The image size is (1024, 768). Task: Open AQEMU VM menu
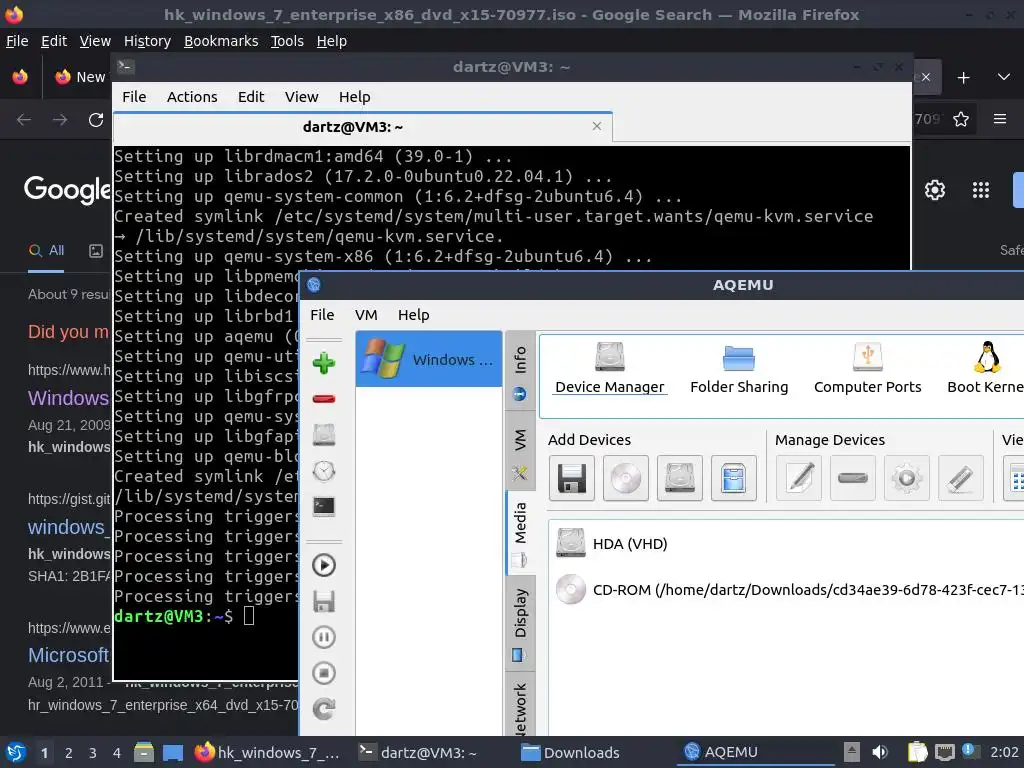(366, 315)
